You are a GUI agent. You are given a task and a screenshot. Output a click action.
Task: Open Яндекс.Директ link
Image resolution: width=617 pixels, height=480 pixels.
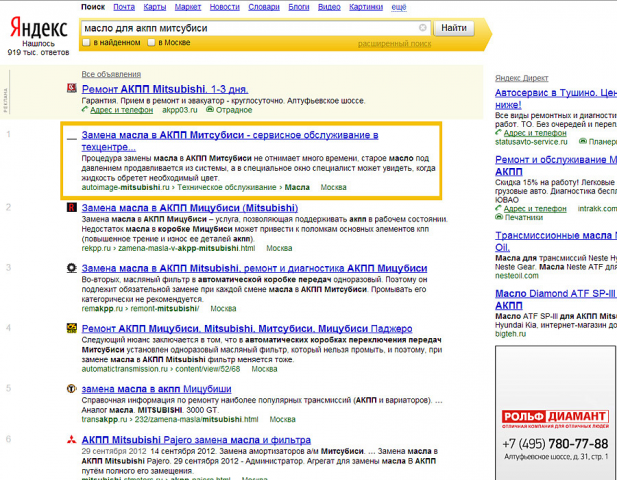(x=521, y=78)
